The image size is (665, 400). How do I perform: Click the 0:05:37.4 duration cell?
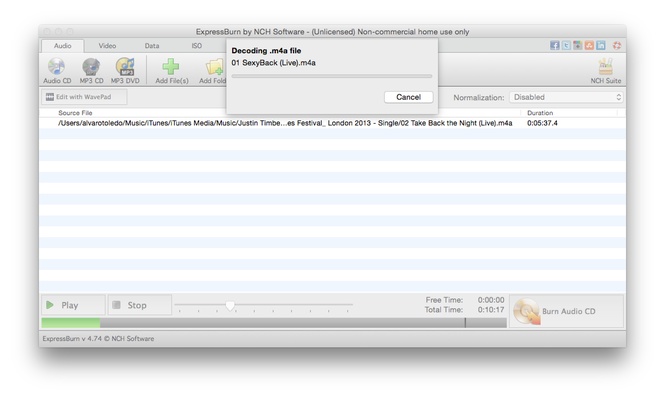542,123
